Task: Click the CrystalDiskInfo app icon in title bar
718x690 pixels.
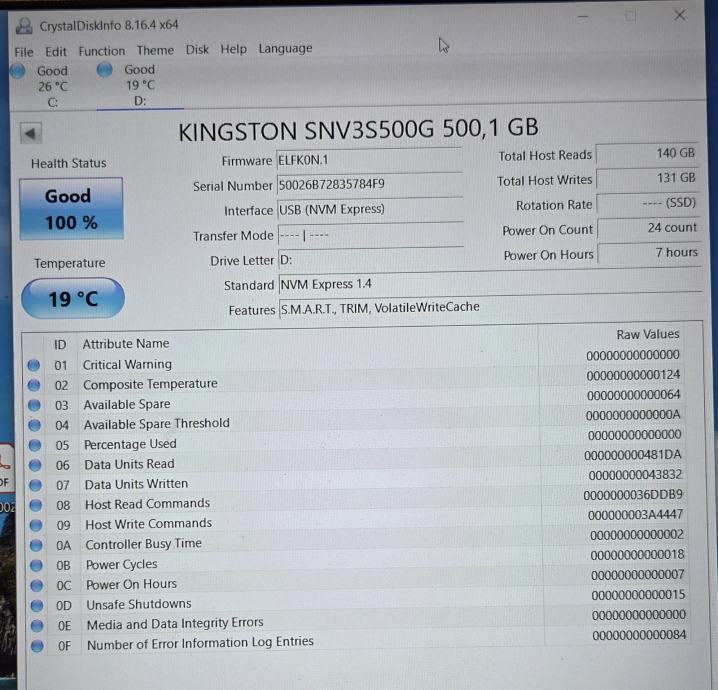Action: (x=24, y=26)
